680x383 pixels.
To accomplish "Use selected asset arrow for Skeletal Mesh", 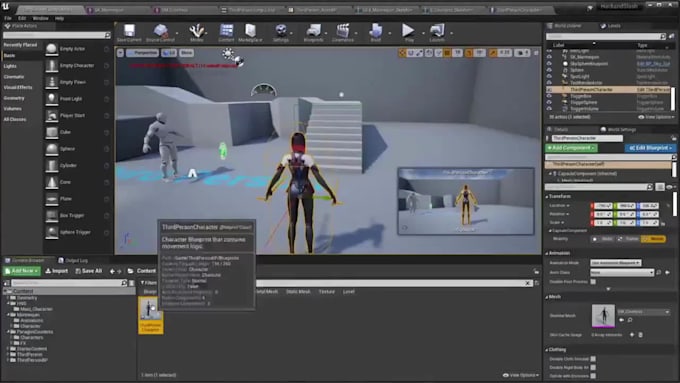I will tap(621, 320).
